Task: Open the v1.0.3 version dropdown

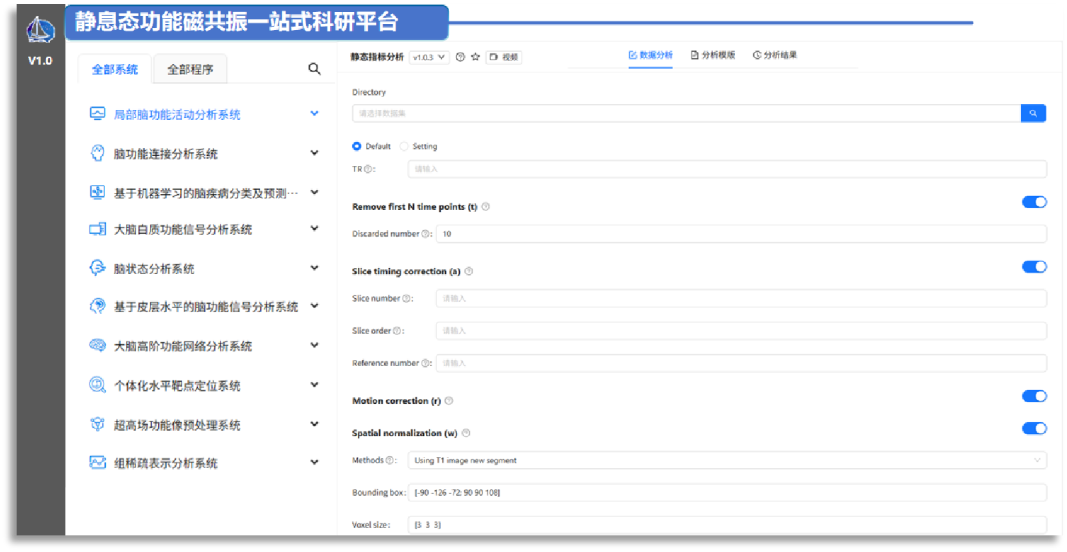Action: (430, 57)
